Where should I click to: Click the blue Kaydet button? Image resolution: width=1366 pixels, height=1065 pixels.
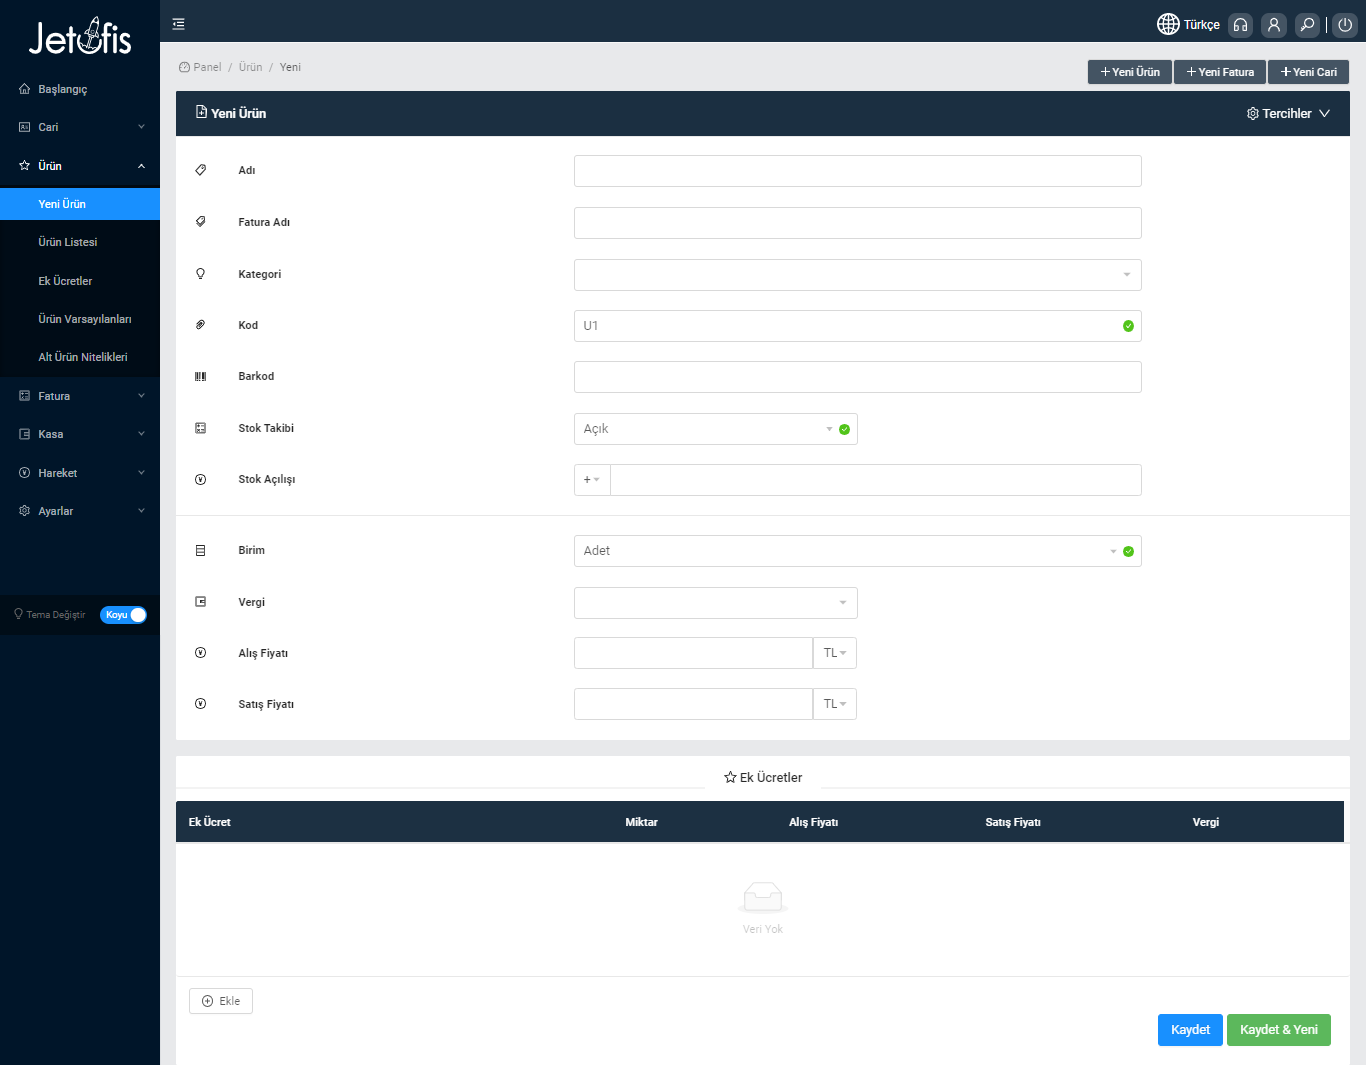1190,1030
